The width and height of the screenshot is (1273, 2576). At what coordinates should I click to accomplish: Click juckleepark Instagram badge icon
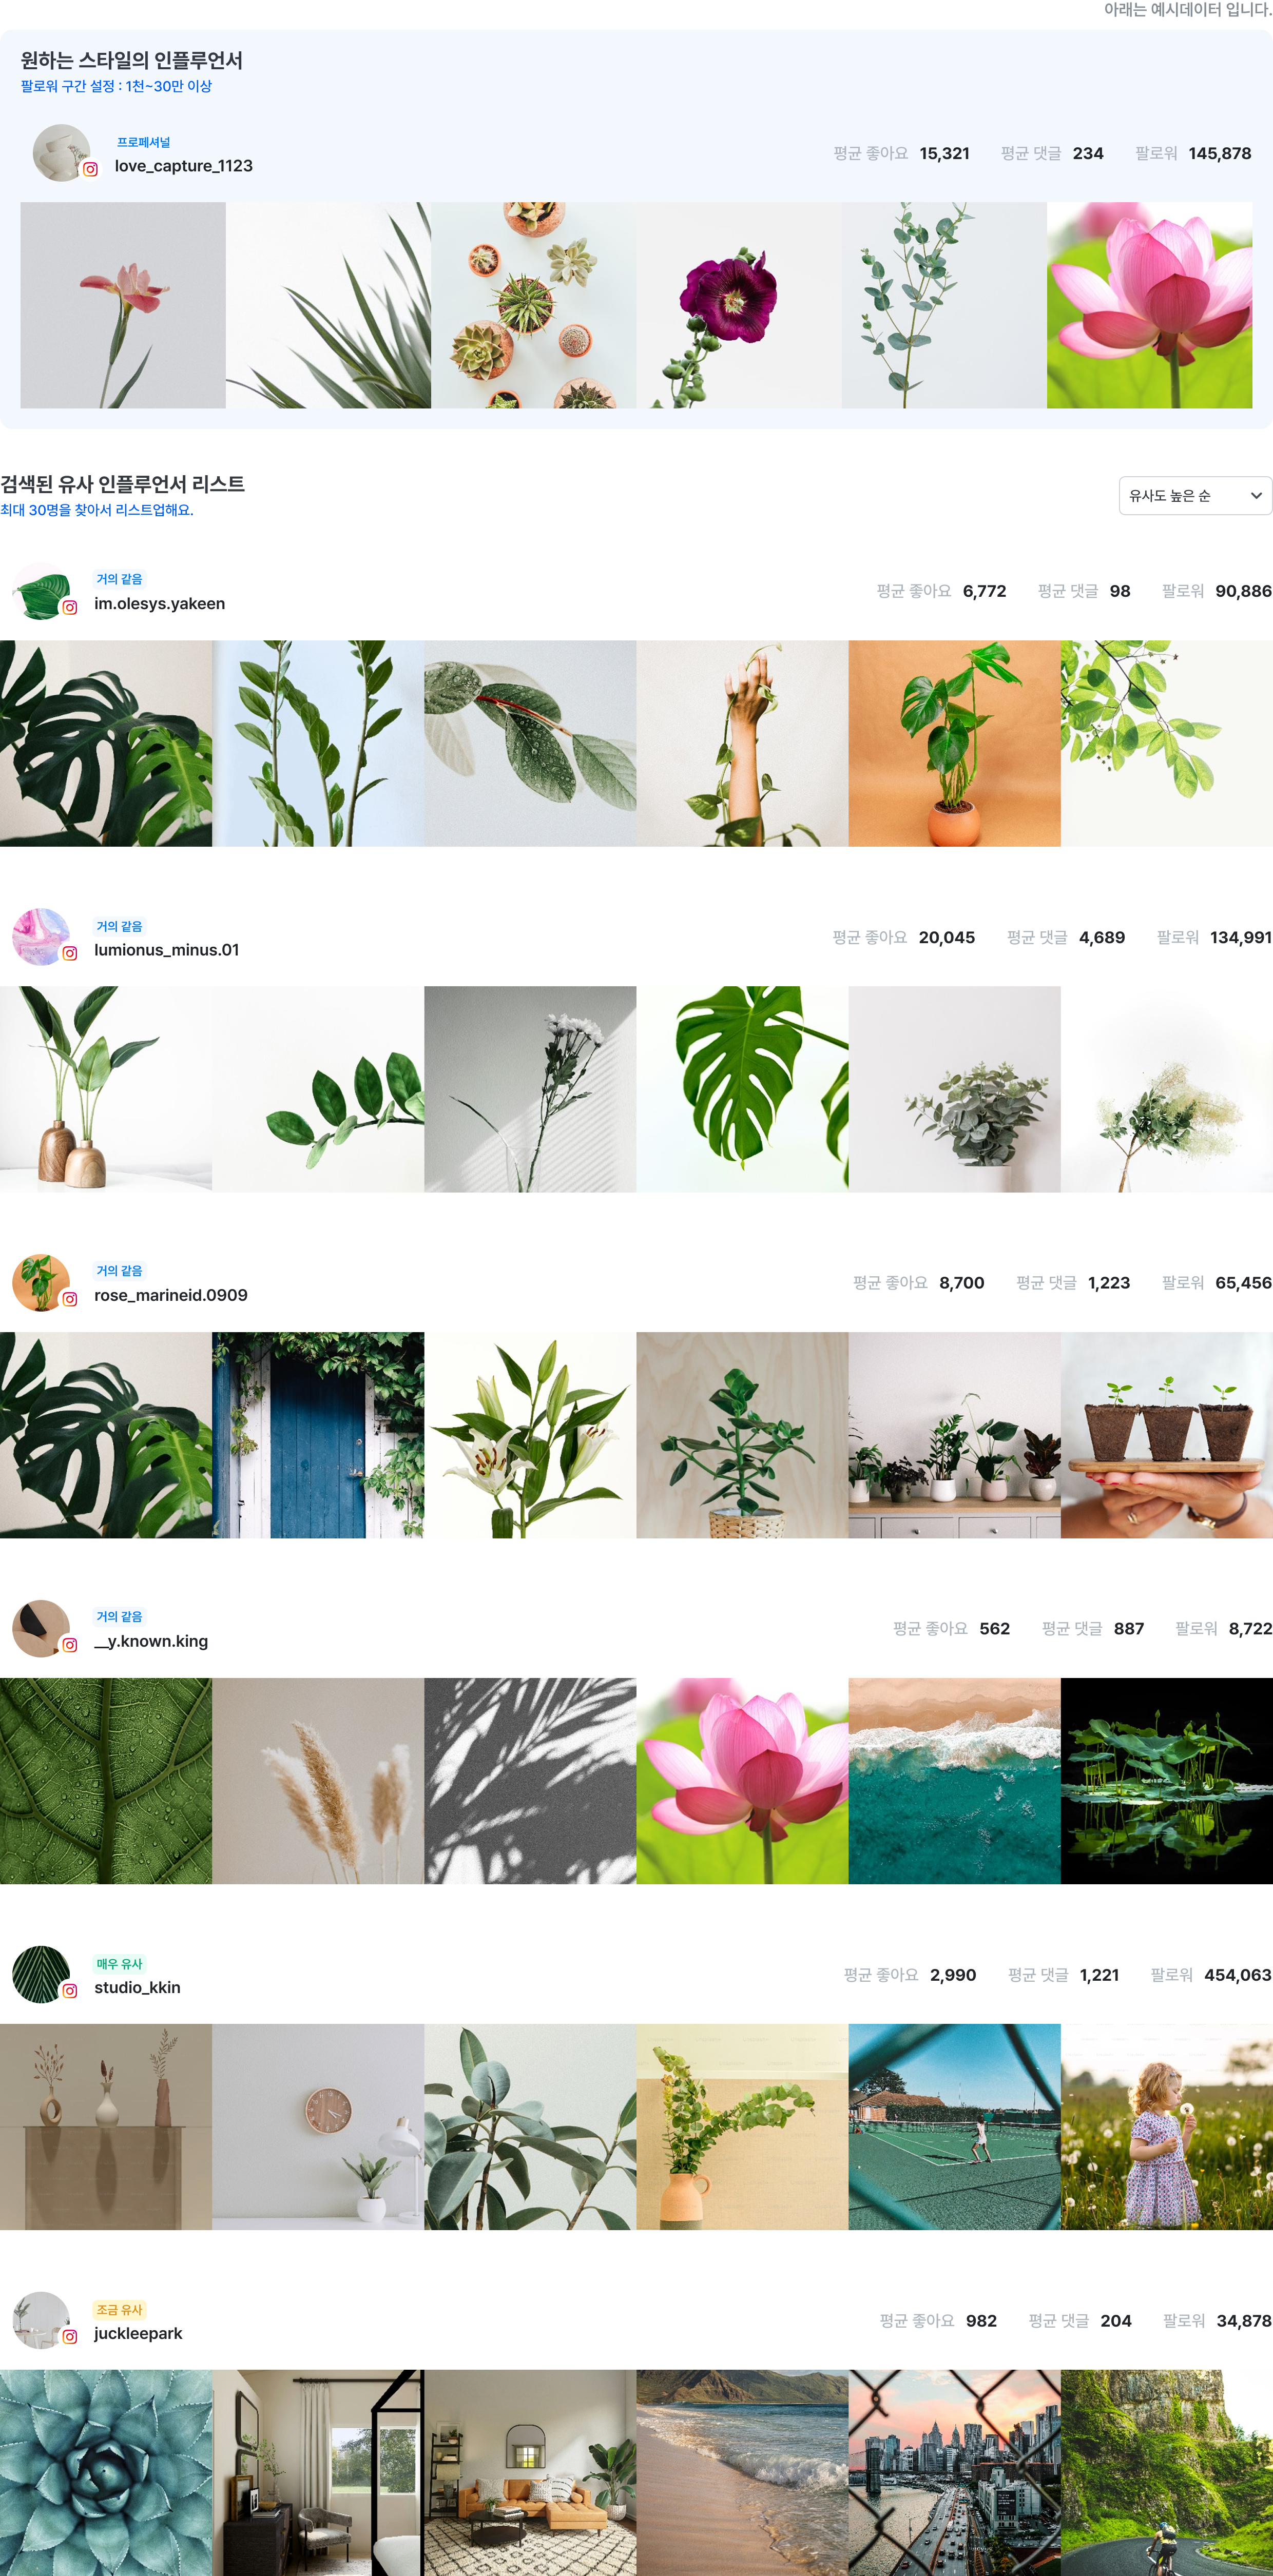[70, 2337]
